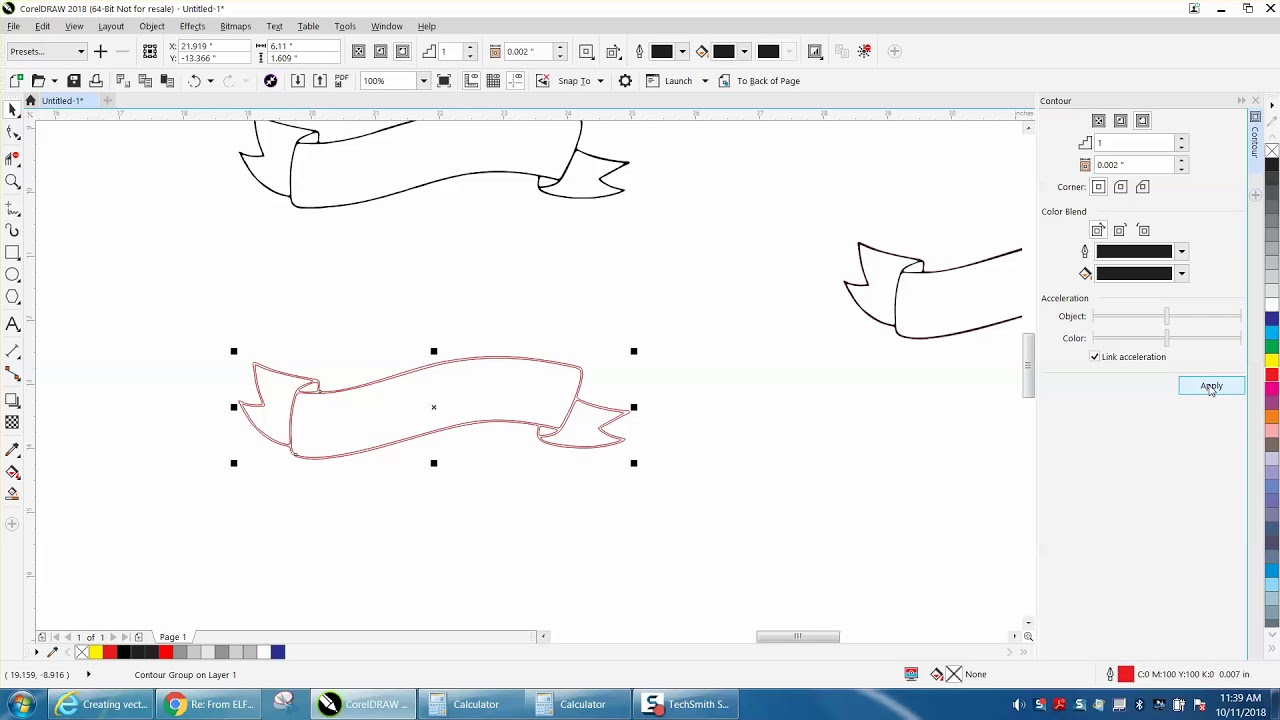
Task: Click the contour offset field in docker
Action: (1134, 165)
